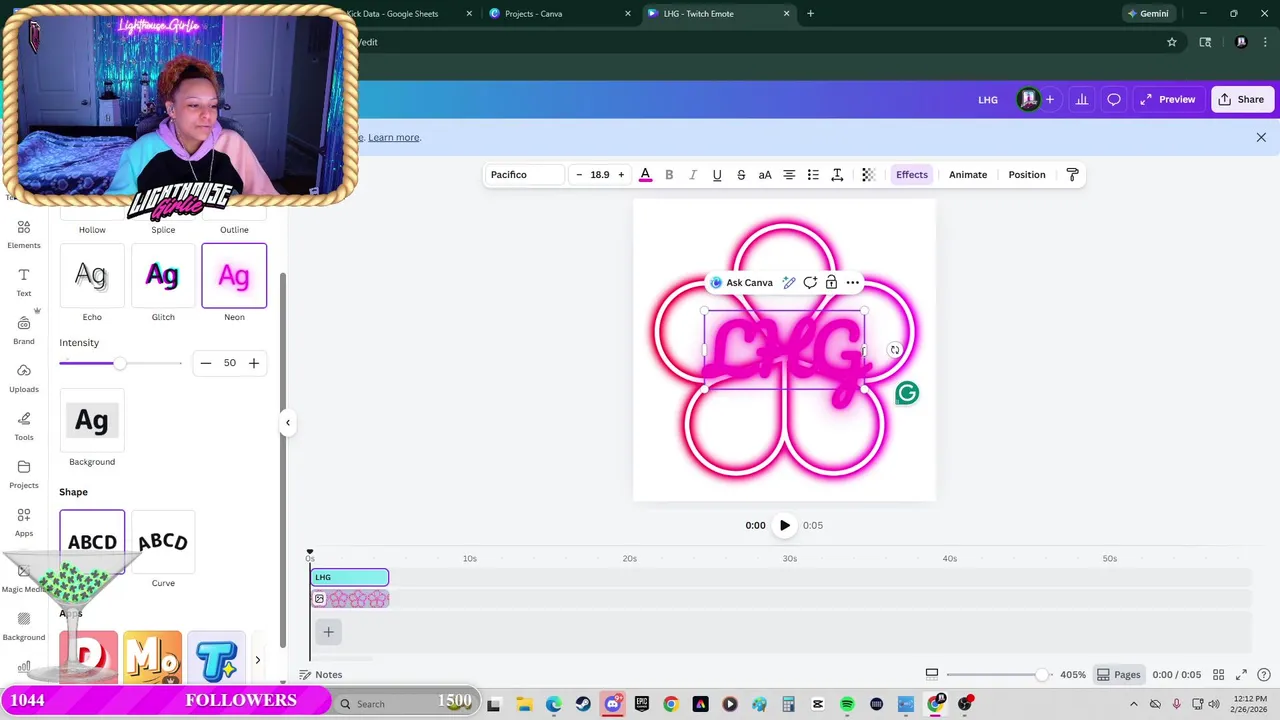Image resolution: width=1280 pixels, height=720 pixels.
Task: Select the Echo text effect
Action: (x=92, y=275)
